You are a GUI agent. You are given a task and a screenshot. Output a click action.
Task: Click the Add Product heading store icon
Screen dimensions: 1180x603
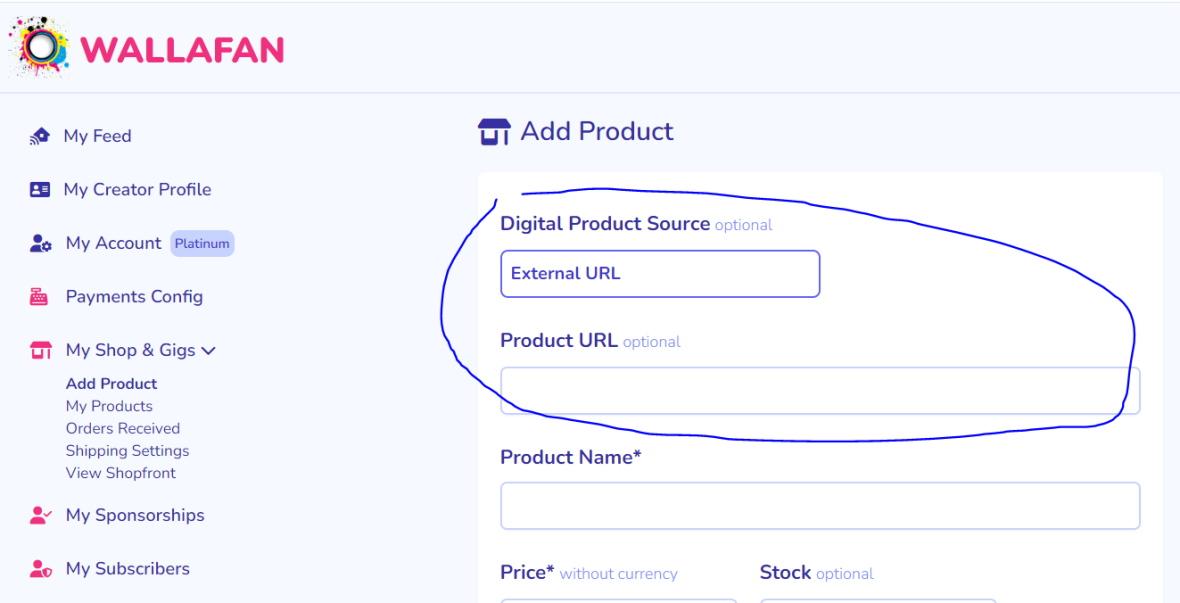point(494,132)
